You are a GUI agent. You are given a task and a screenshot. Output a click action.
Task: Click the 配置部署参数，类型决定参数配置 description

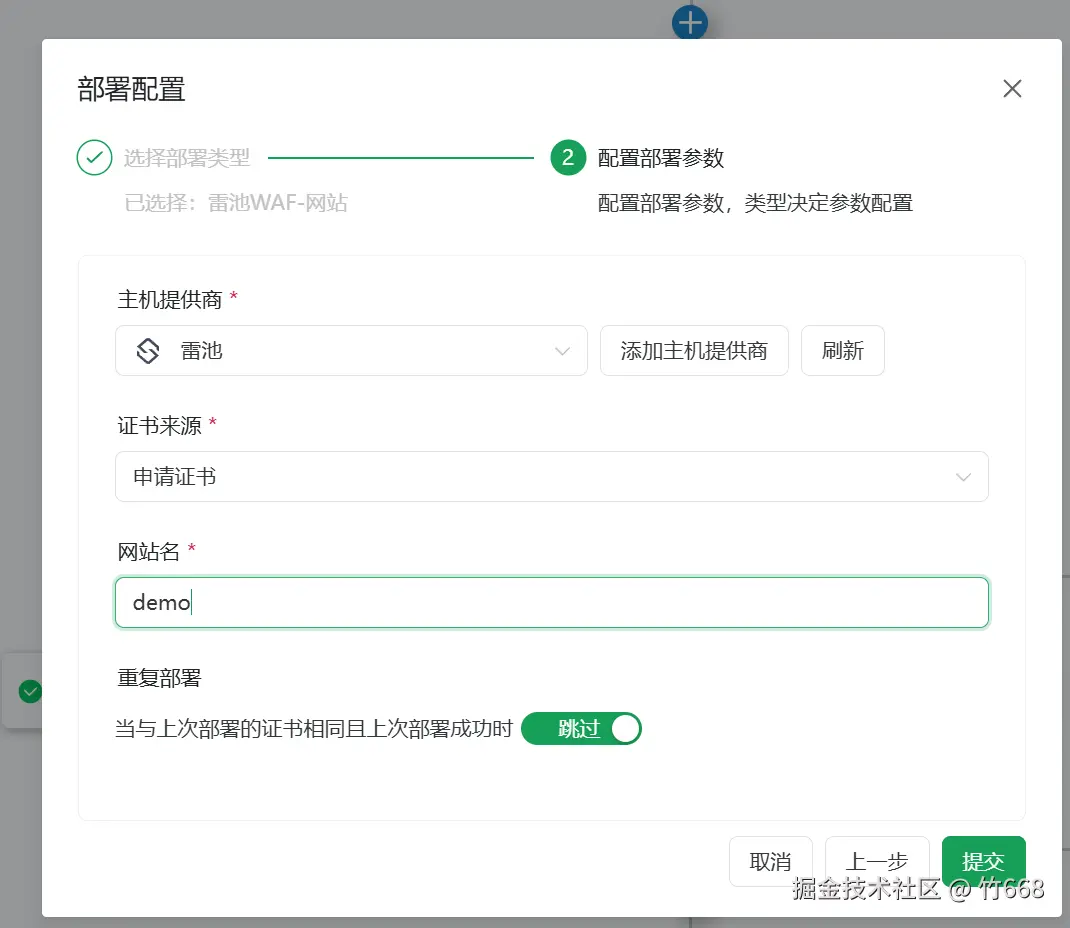tap(755, 203)
